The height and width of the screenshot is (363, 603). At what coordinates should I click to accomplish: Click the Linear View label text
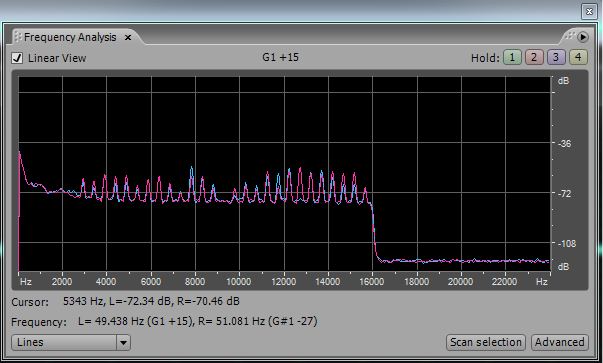[x=57, y=58]
